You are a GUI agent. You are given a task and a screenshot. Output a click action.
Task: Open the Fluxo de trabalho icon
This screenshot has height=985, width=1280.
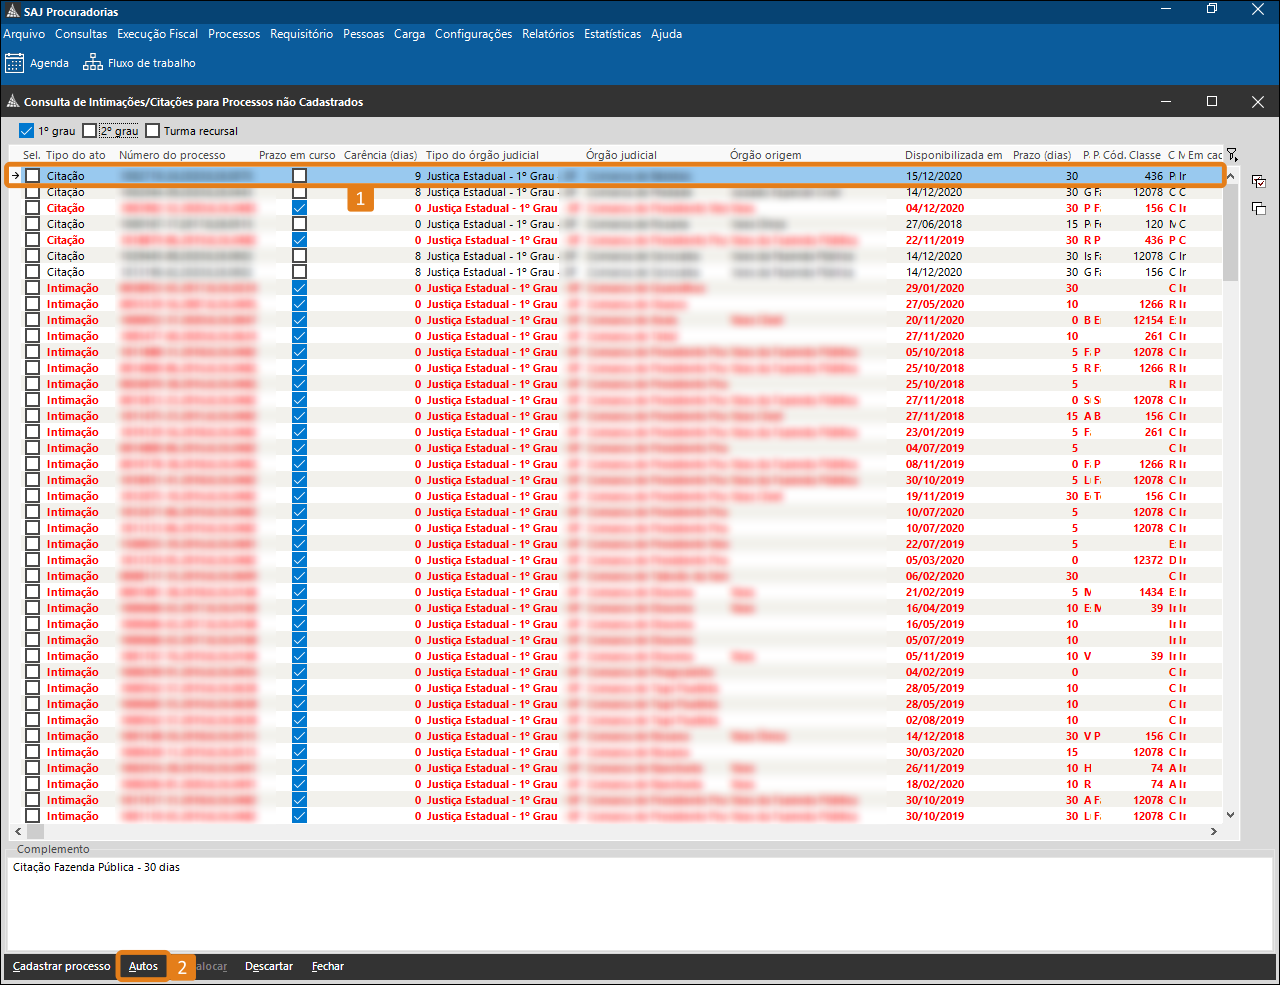tap(93, 63)
